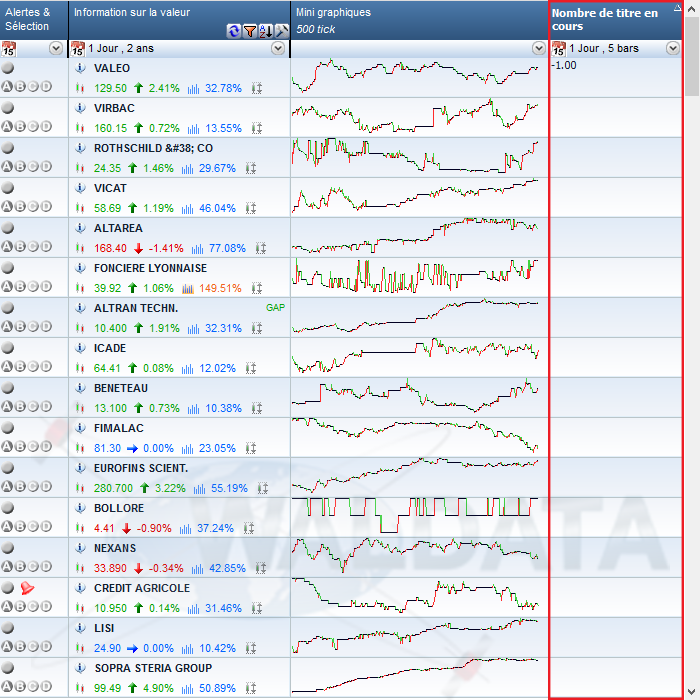
Task: Open the '1 Jour , 5 bars' dropdown arrow
Action: [x=673, y=48]
